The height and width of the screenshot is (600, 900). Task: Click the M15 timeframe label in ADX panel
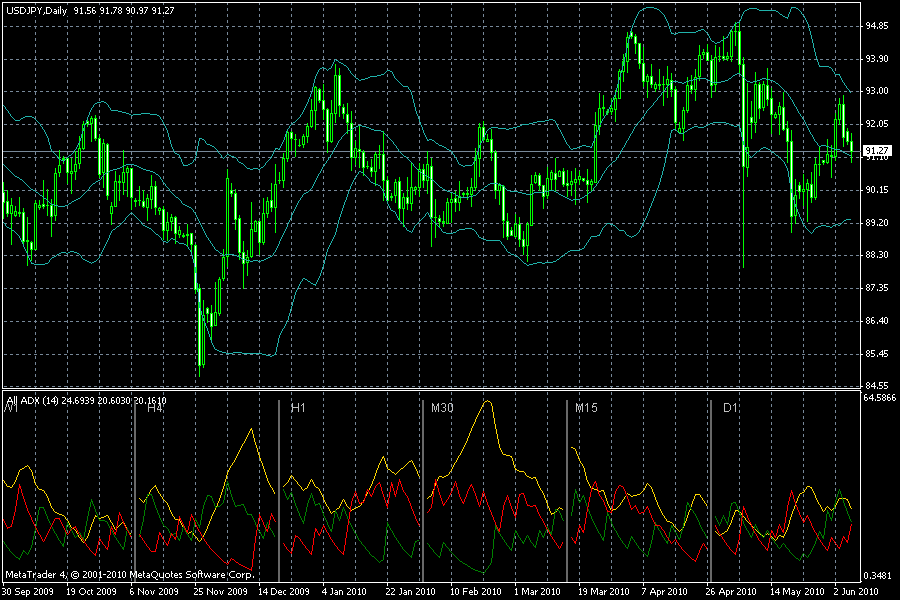pos(586,408)
